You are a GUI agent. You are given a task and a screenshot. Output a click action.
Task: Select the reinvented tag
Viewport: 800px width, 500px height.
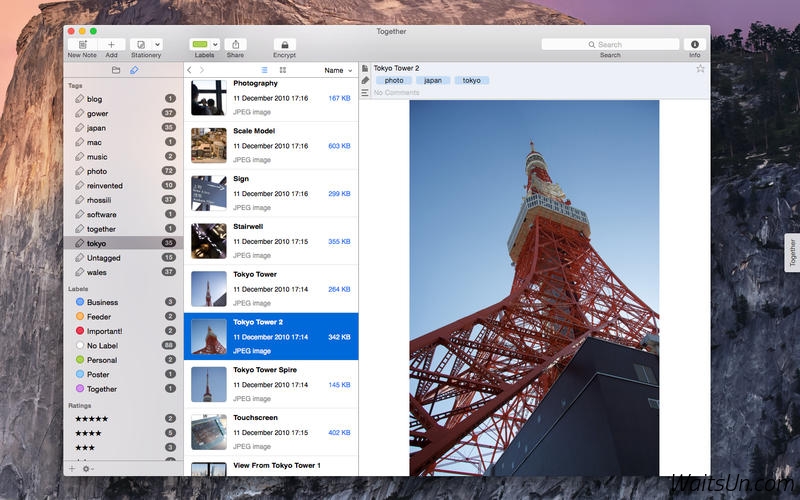click(x=123, y=186)
